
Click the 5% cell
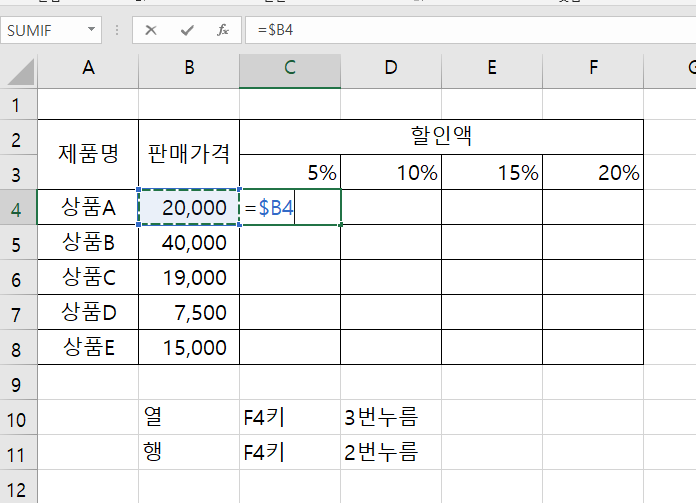click(x=290, y=172)
